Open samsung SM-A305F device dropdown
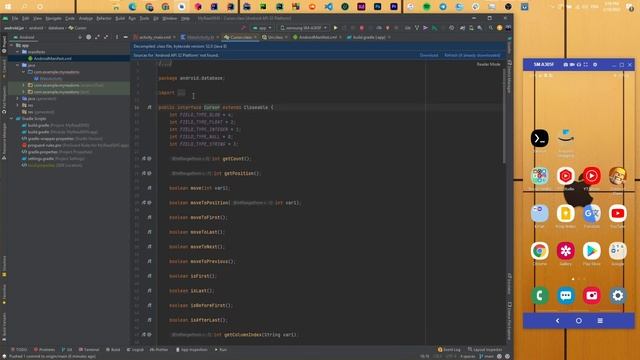Image resolution: width=640 pixels, height=360 pixels. pos(304,28)
